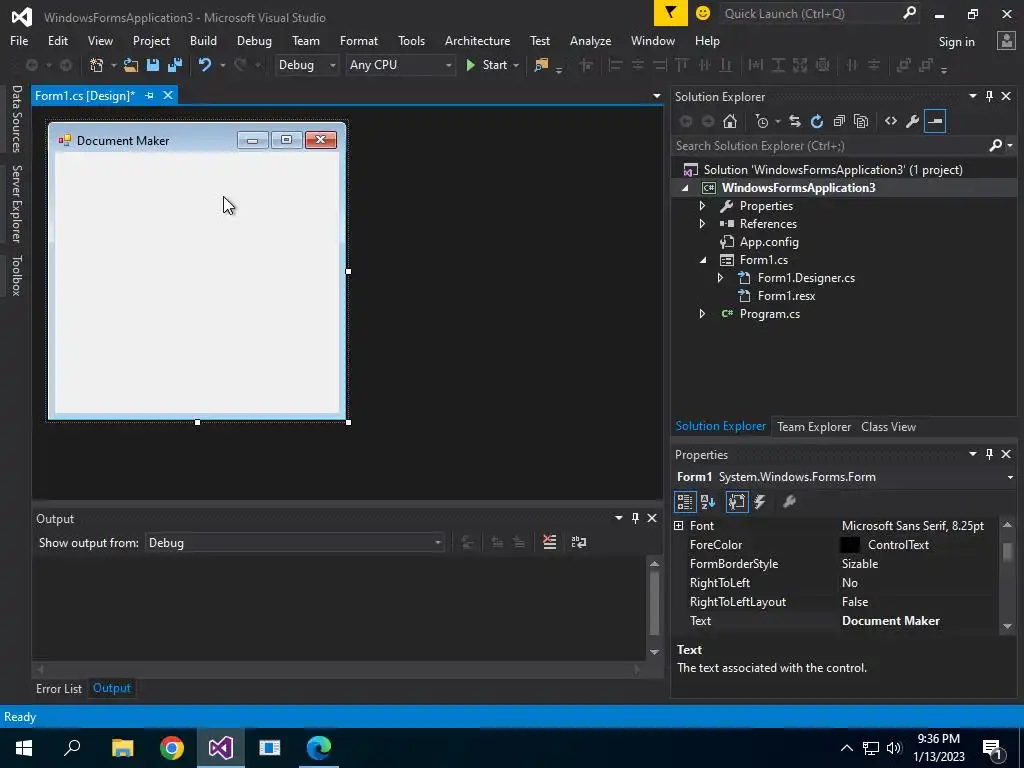Expand the Properties node in Solution Explorer
This screenshot has width=1024, height=768.
click(x=702, y=206)
